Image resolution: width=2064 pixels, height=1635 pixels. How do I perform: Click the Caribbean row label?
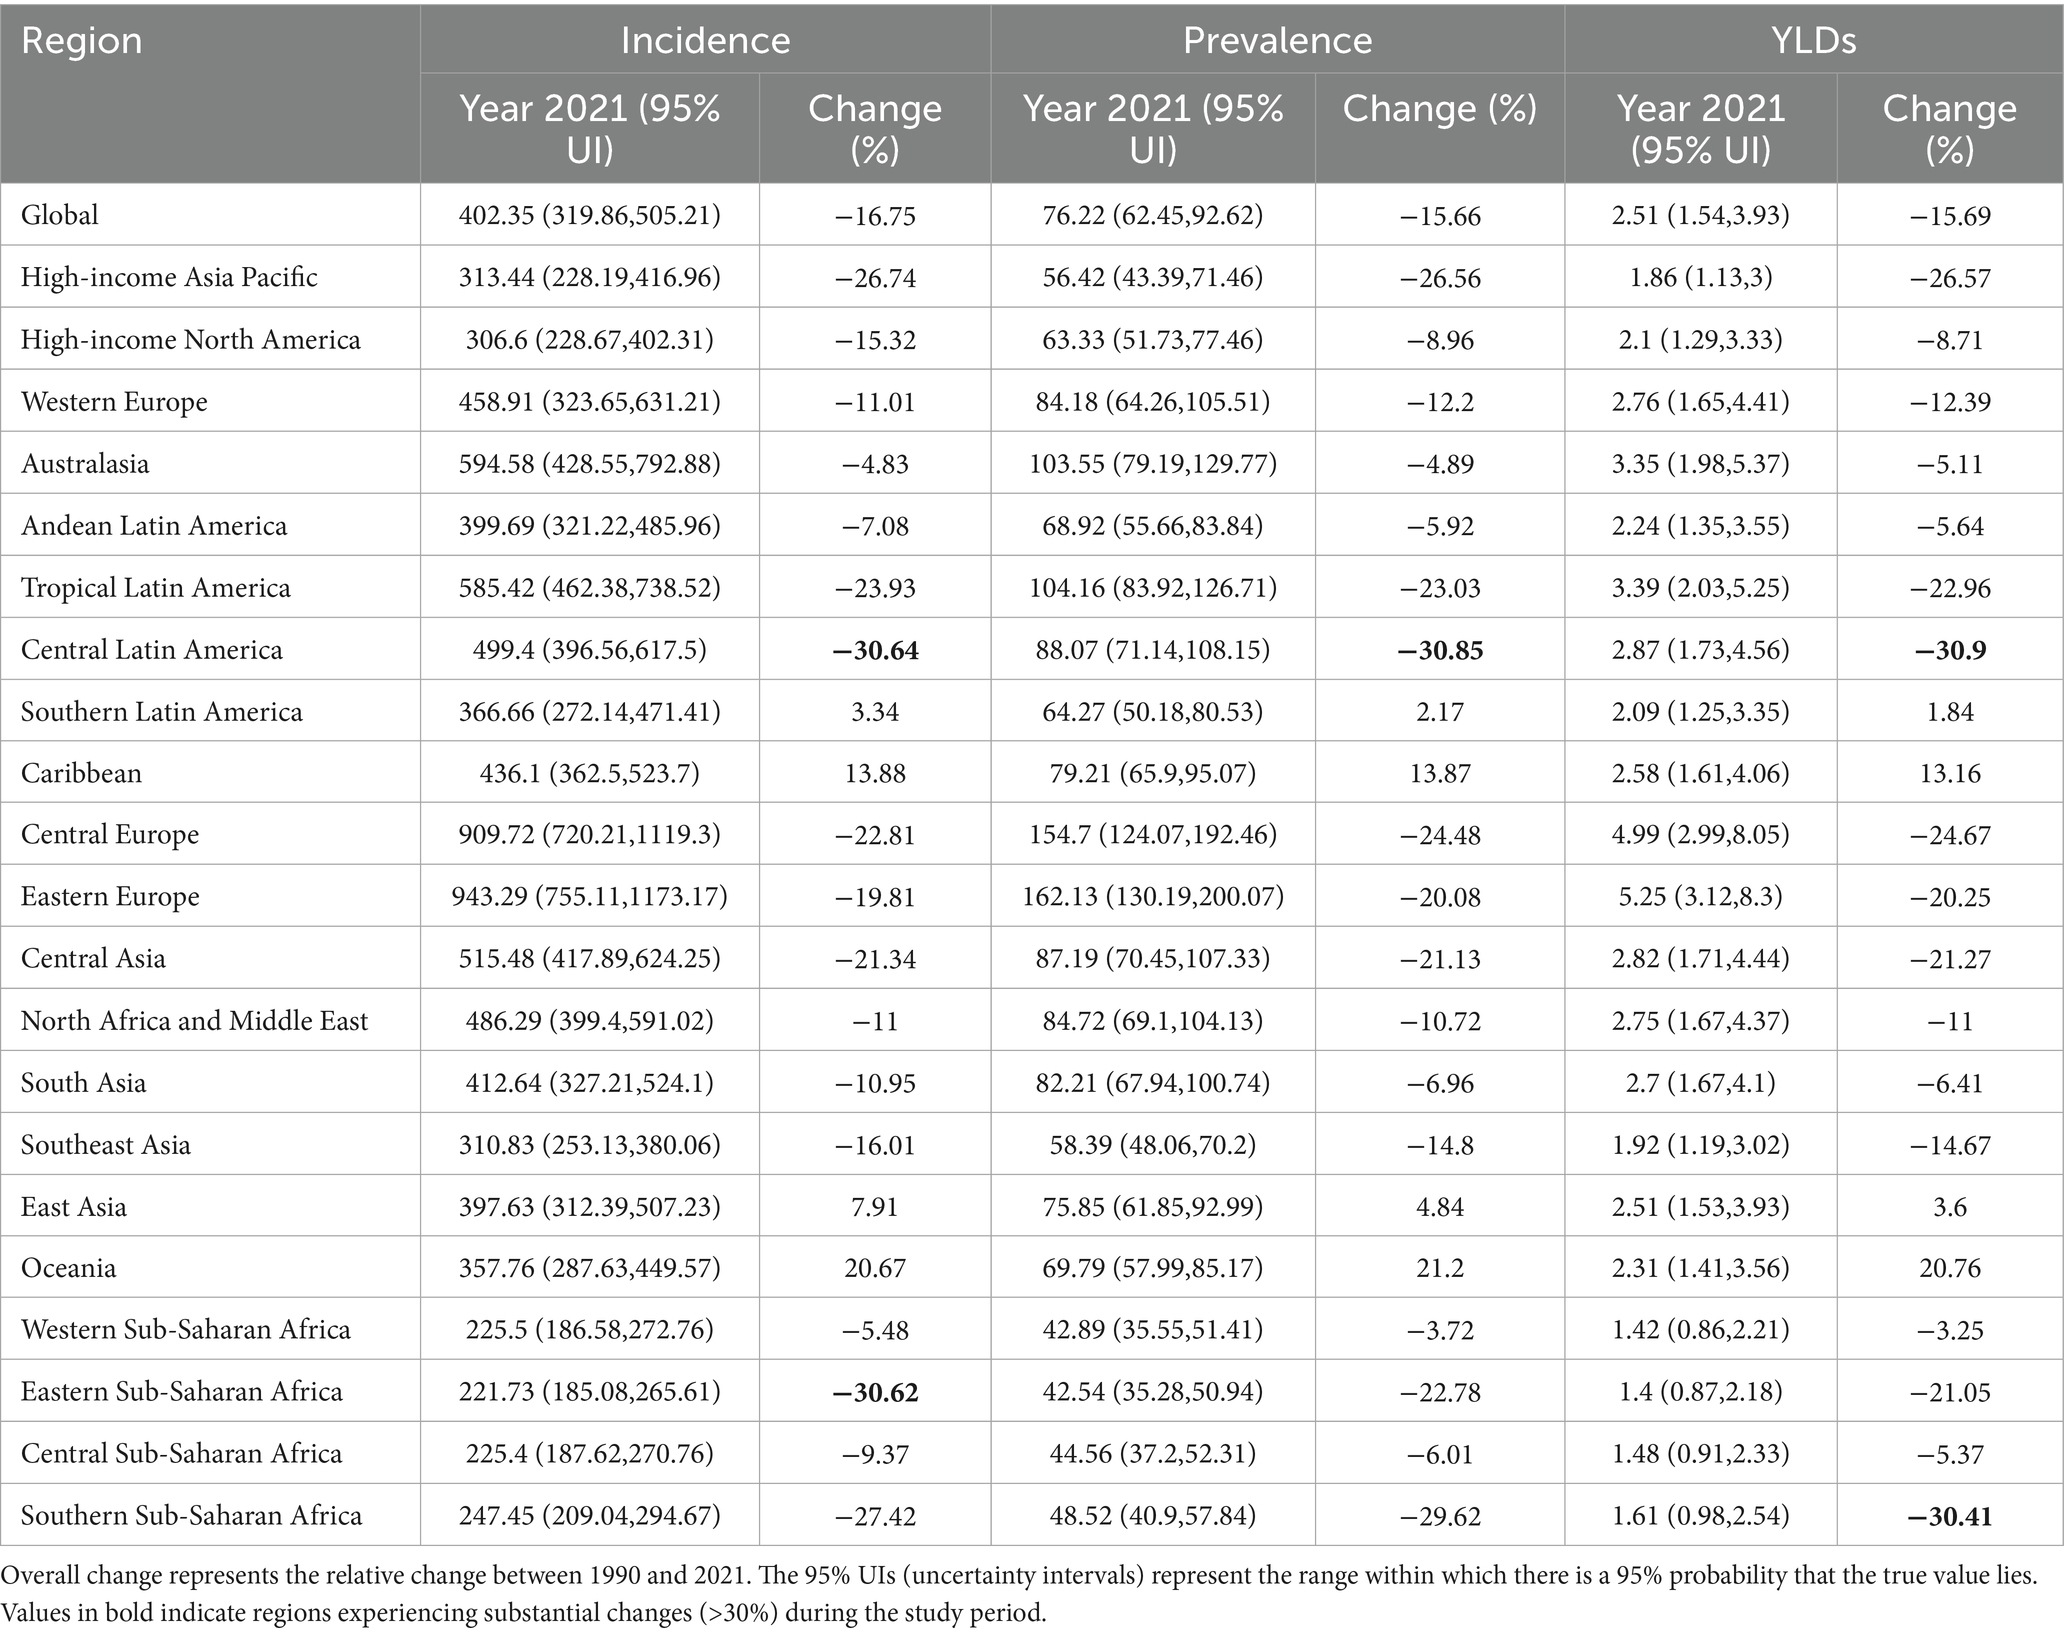tap(81, 773)
